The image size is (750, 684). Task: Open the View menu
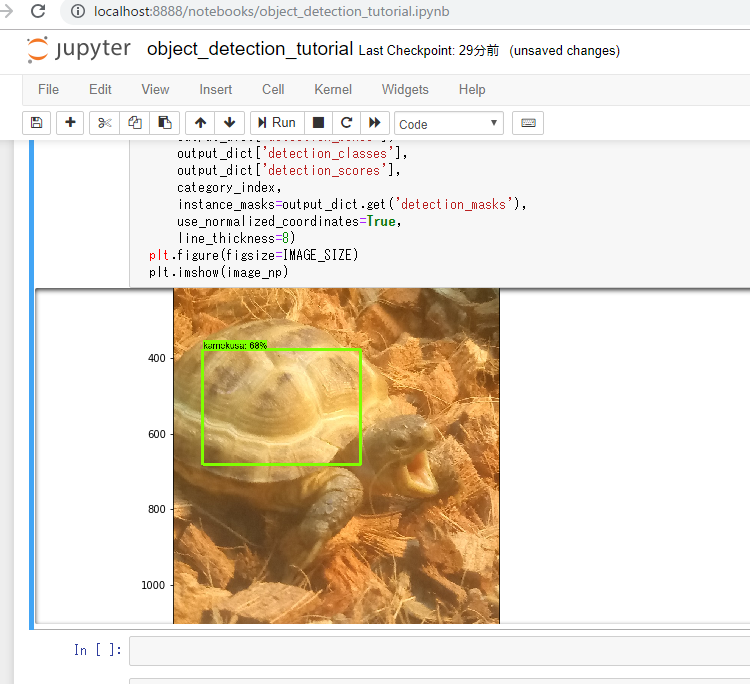tap(155, 89)
